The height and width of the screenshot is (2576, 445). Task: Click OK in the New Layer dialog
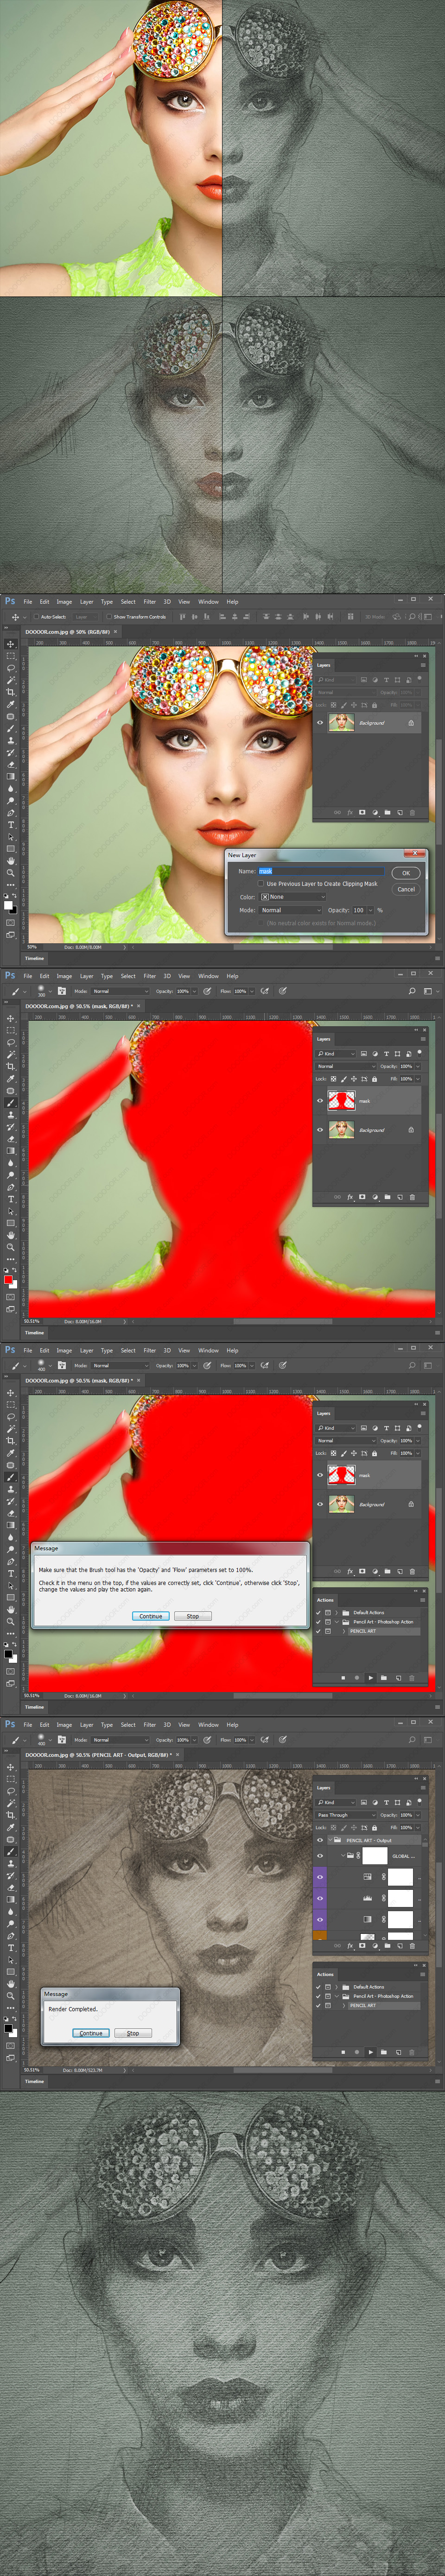point(406,873)
